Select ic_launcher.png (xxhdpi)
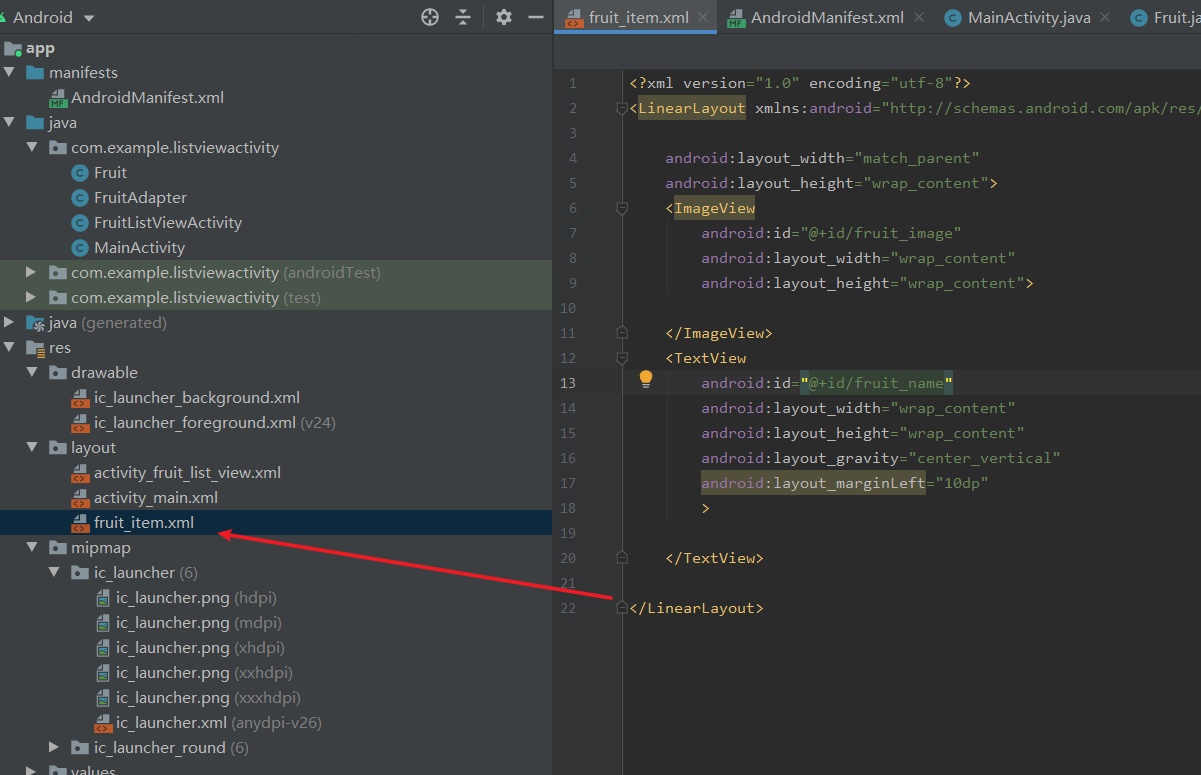 (x=204, y=673)
